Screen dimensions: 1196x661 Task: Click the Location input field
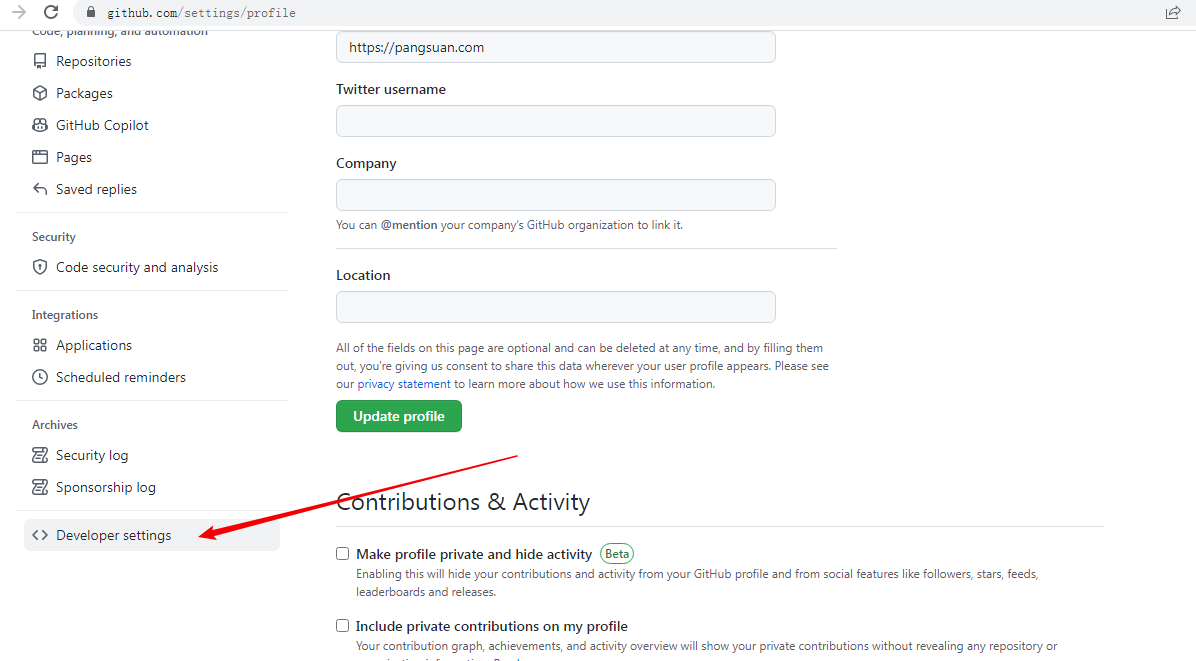point(555,307)
